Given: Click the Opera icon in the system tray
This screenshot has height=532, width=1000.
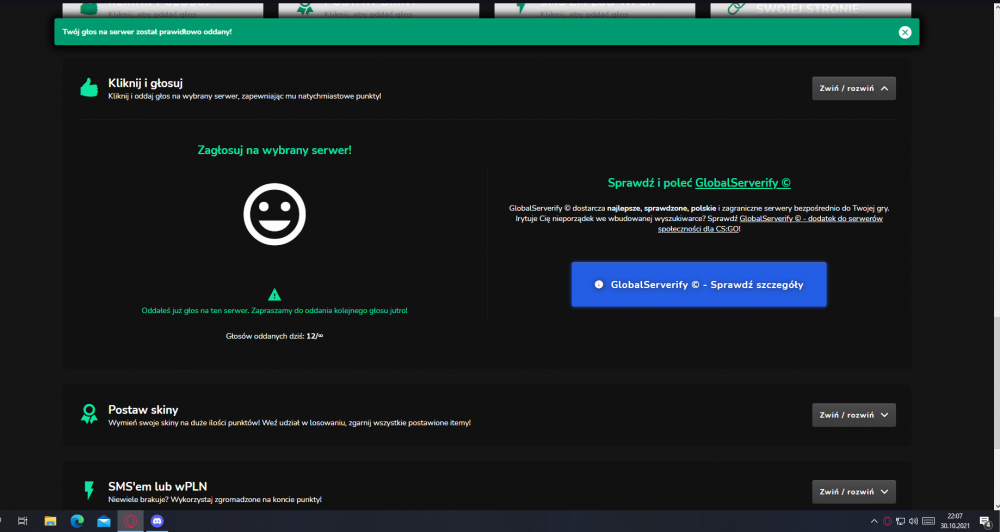Looking at the screenshot, I should [887, 521].
